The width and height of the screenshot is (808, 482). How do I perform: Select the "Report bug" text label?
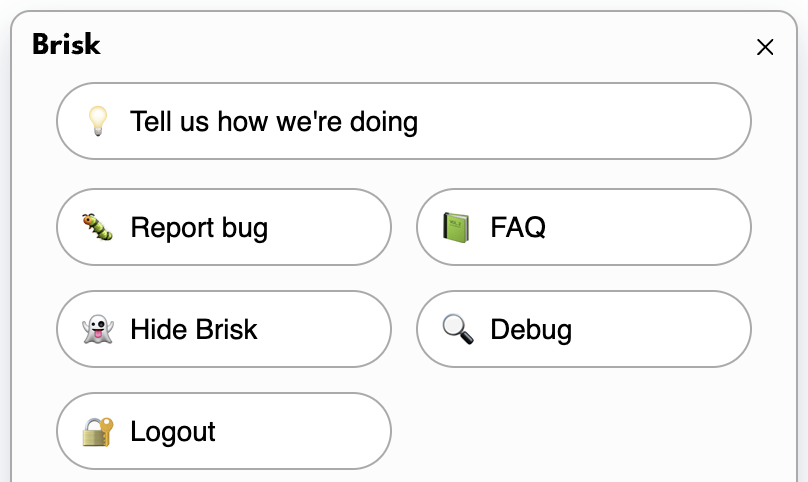(199, 227)
